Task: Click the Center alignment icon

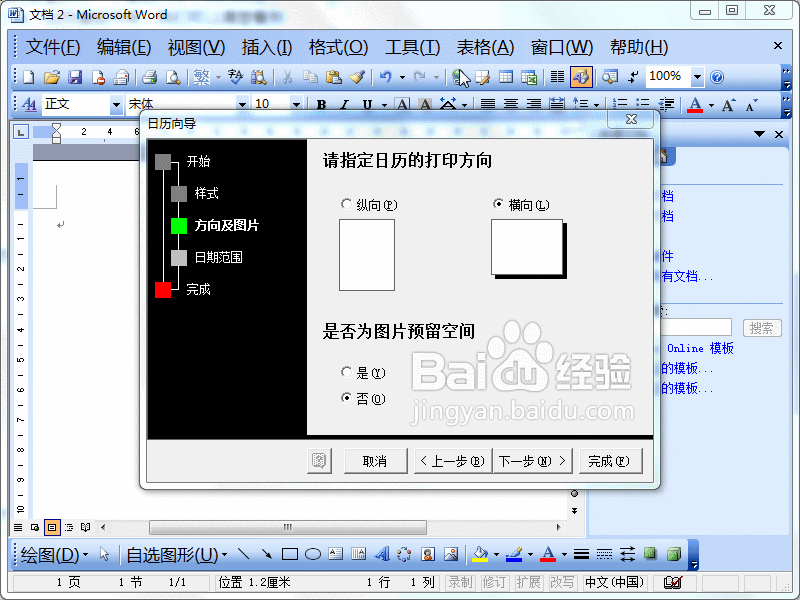Action: [511, 104]
